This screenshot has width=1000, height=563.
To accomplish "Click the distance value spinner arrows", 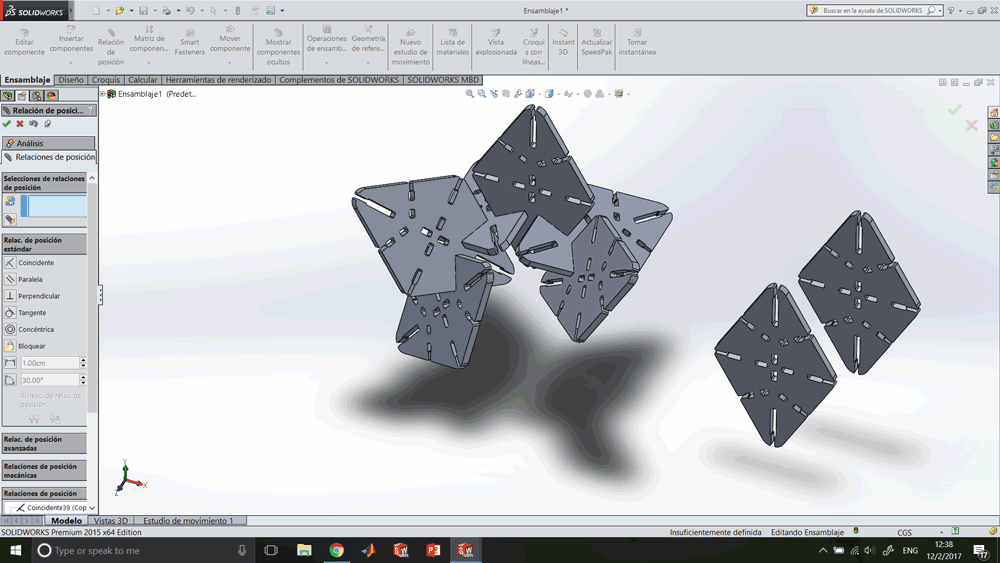I will tap(83, 363).
